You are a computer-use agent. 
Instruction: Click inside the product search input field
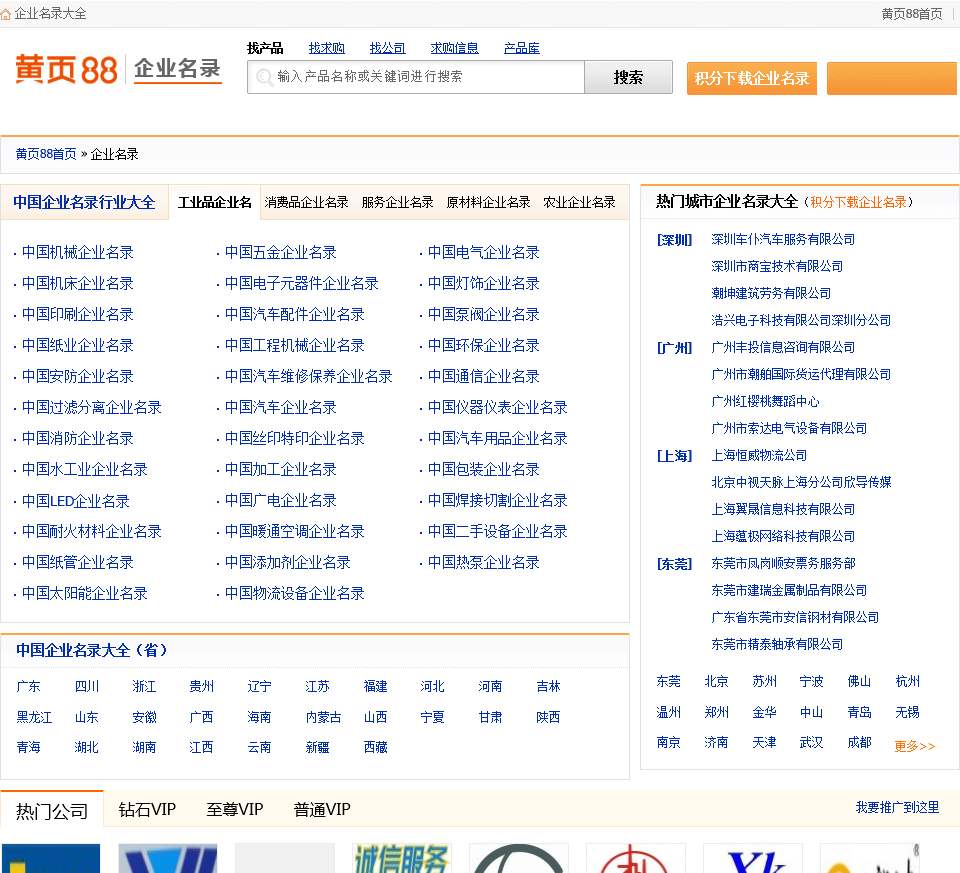point(420,76)
